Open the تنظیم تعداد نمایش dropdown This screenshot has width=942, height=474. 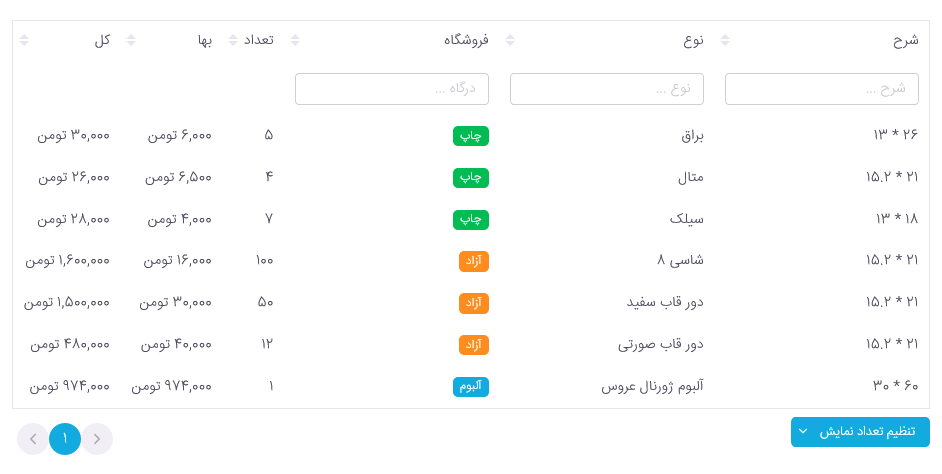[x=860, y=432]
